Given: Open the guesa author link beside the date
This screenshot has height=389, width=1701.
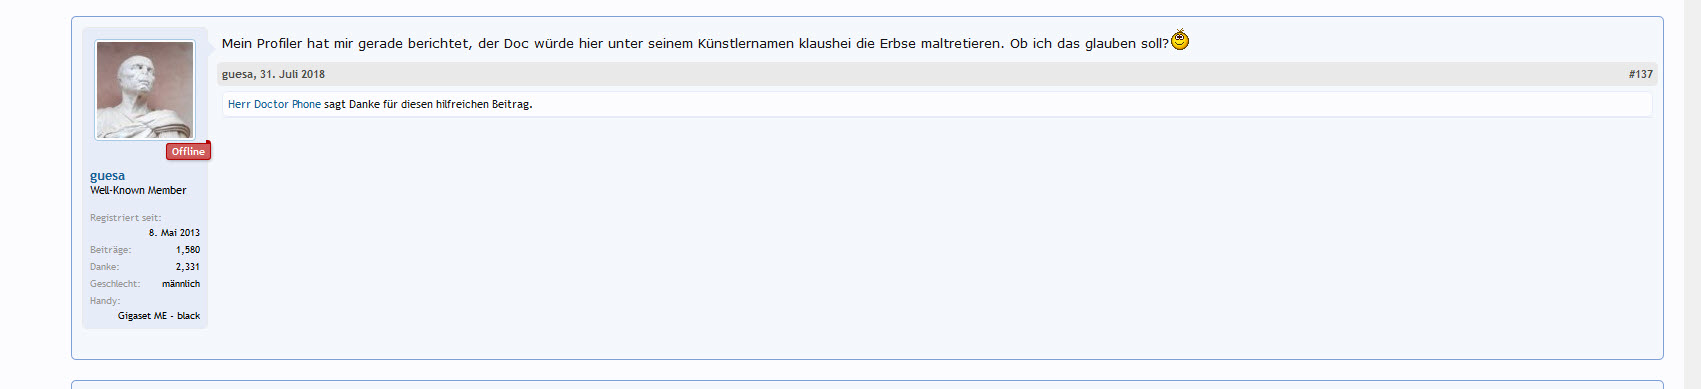Looking at the screenshot, I should pyautogui.click(x=237, y=74).
